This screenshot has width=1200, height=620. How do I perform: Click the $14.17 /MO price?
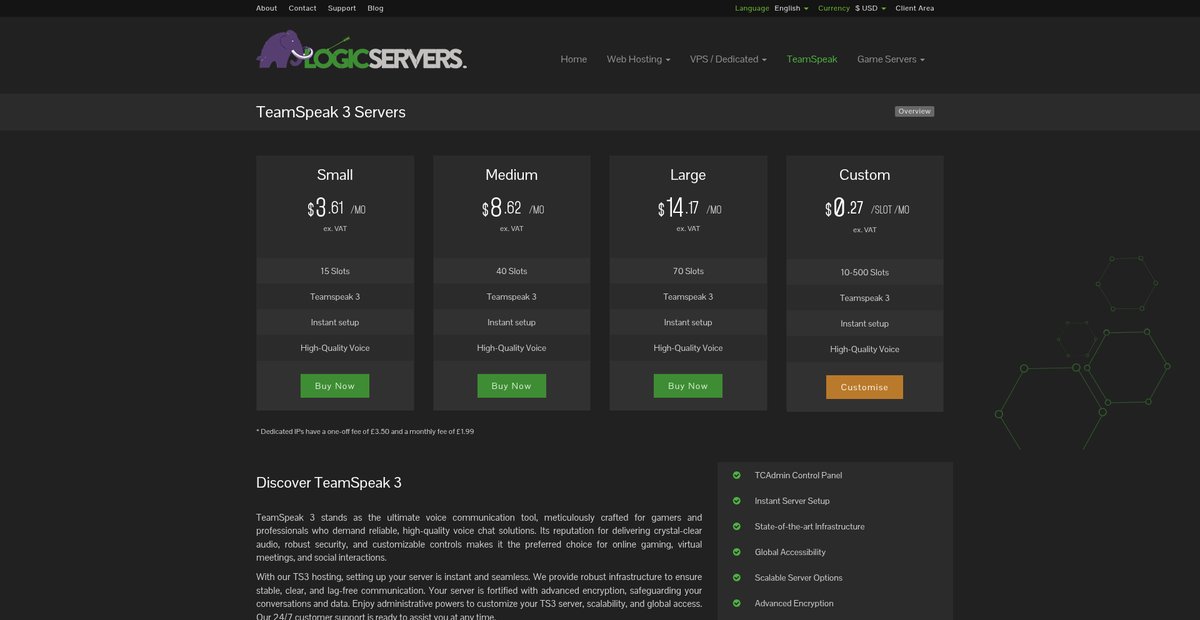(x=689, y=208)
